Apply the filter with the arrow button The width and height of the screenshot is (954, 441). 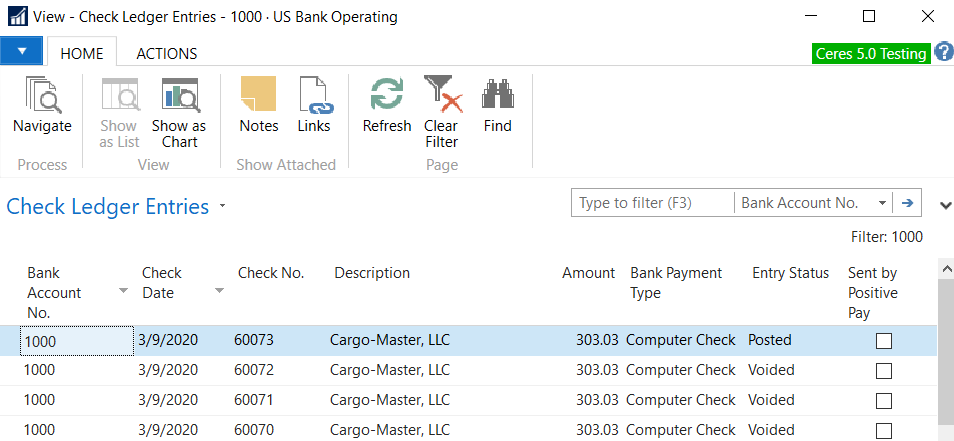(908, 203)
